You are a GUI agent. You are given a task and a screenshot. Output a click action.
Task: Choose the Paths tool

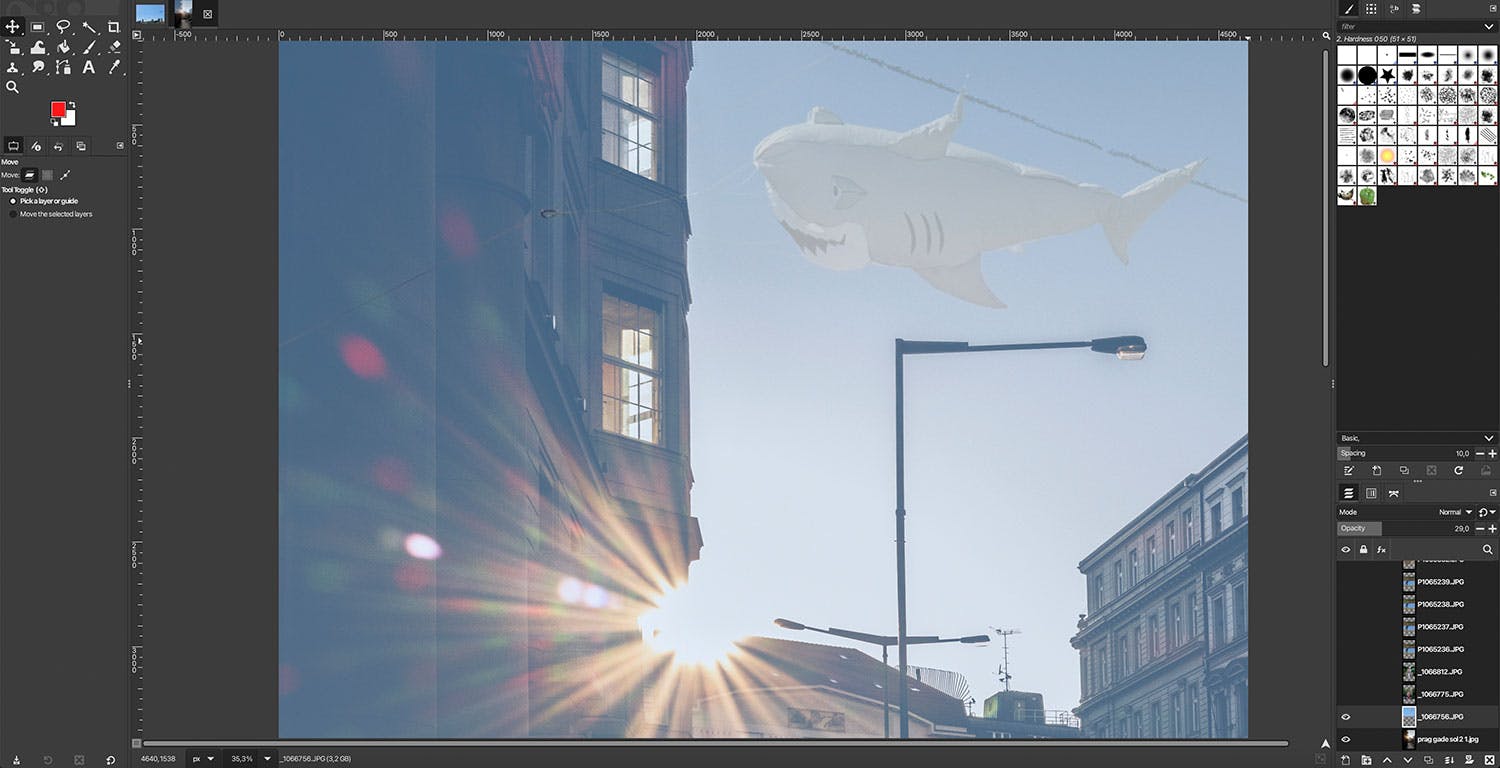point(63,67)
